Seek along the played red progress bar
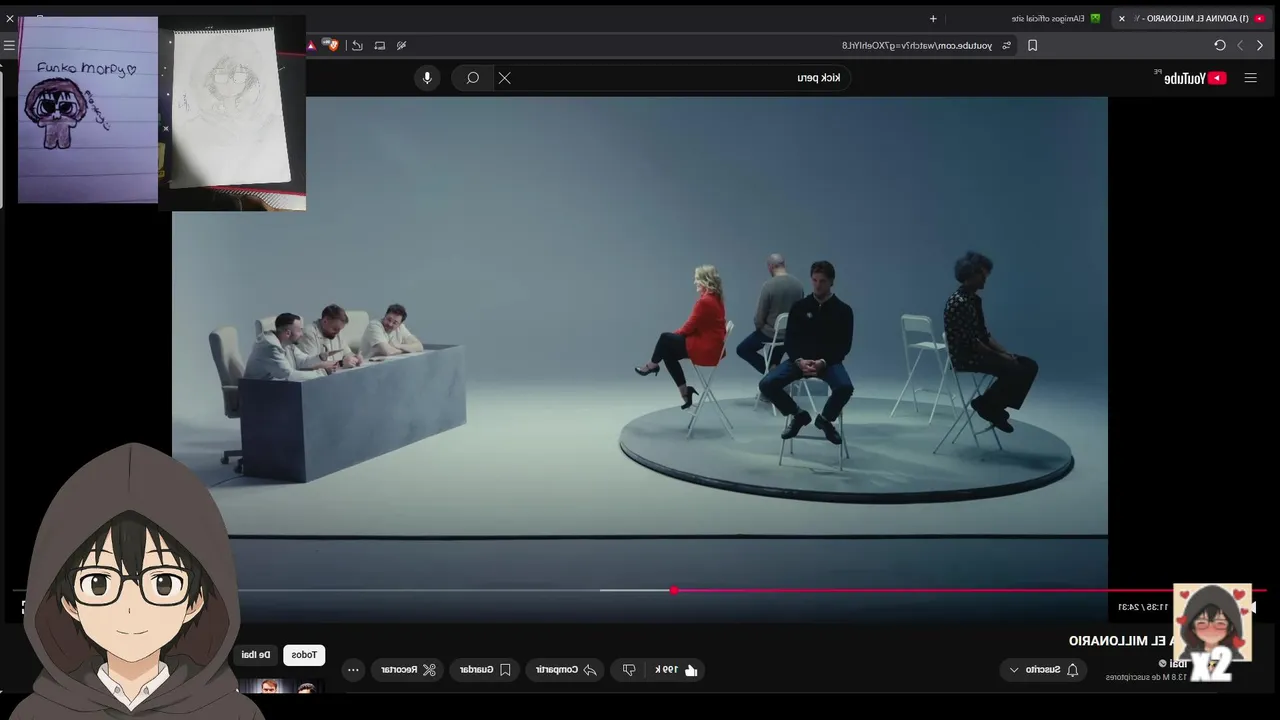 (x=970, y=591)
